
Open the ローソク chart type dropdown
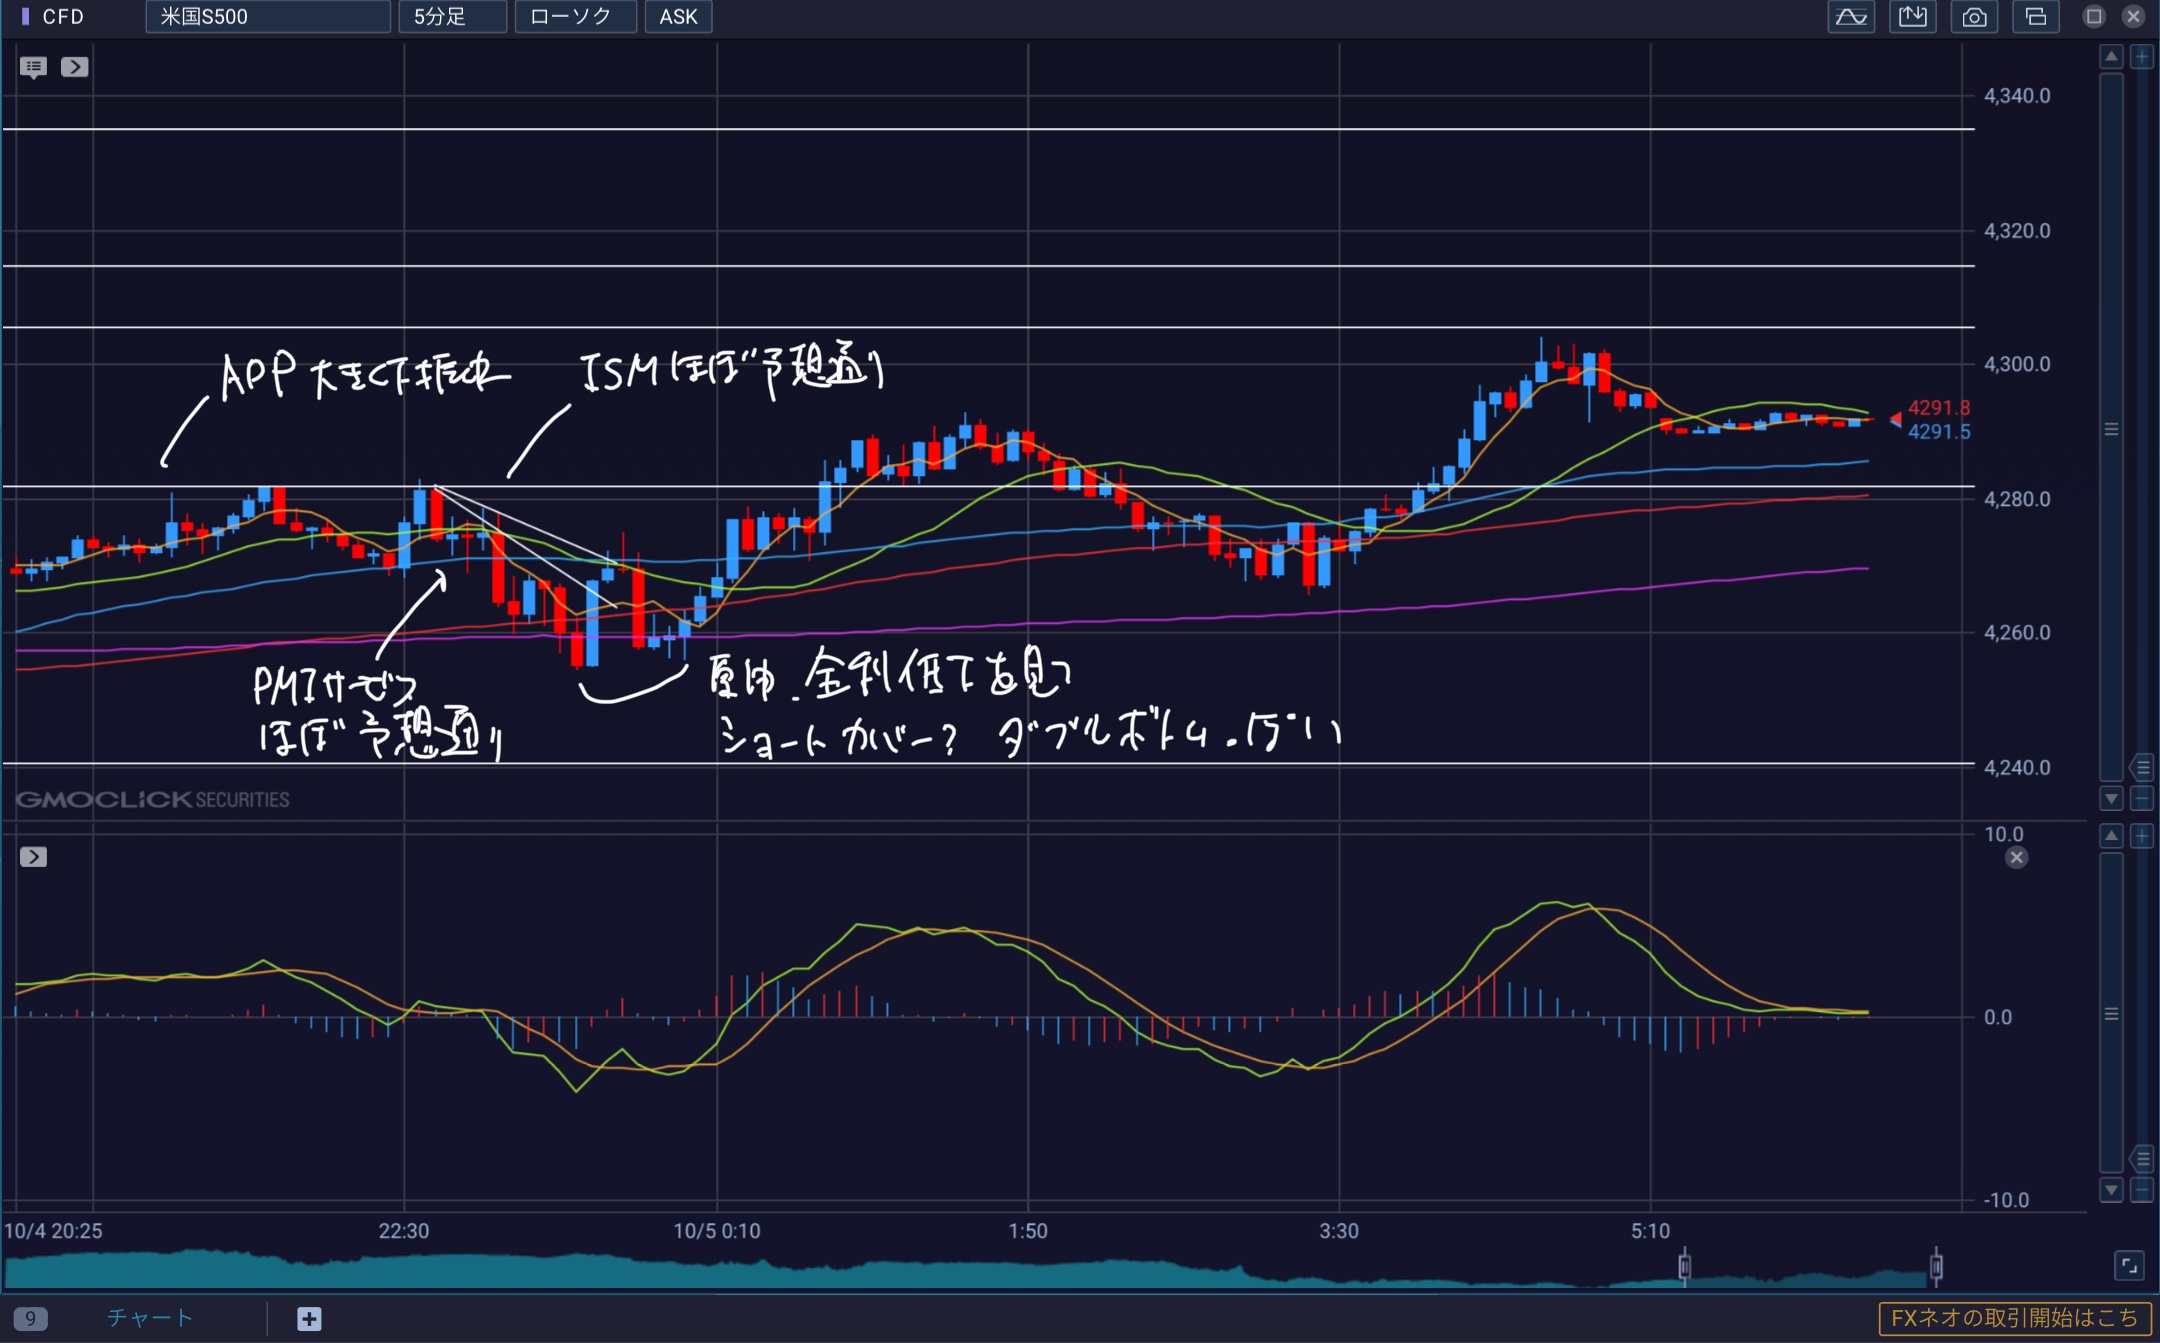point(575,17)
